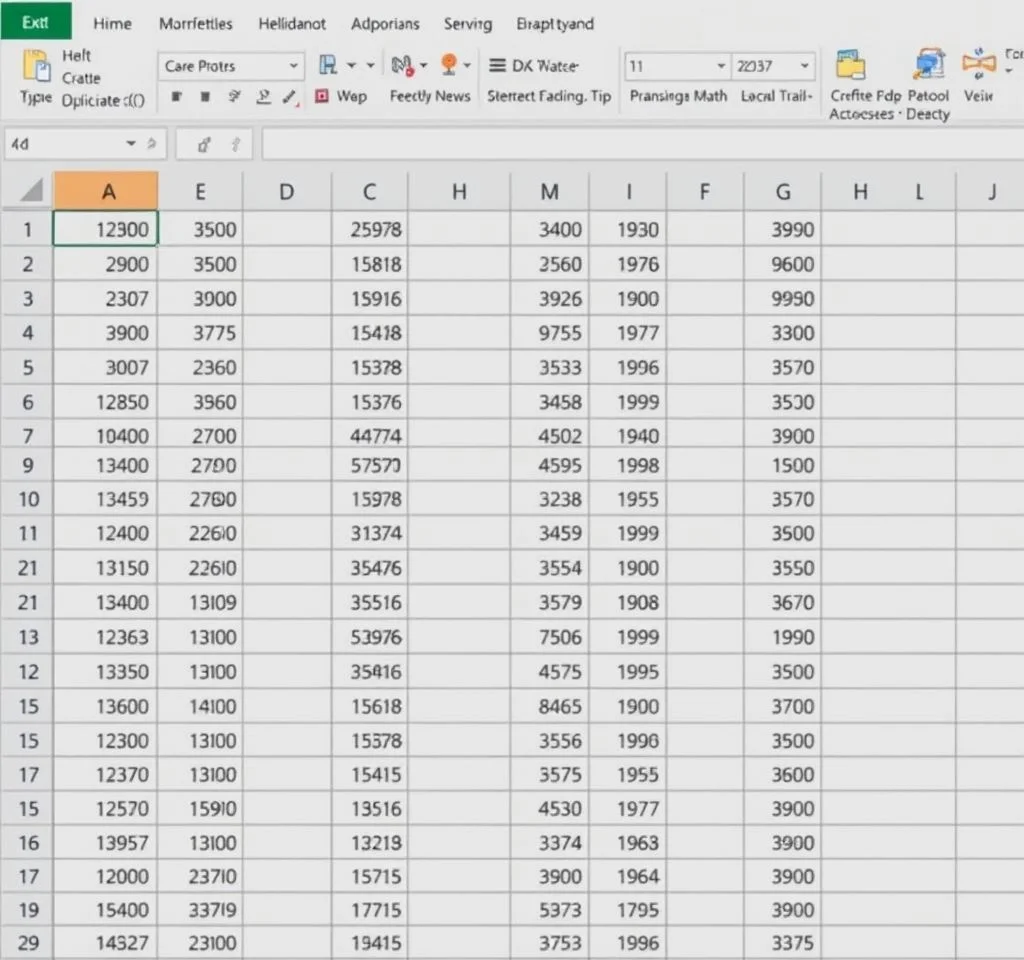
Task: Click the blue Patool Deacty icon
Action: pyautogui.click(x=928, y=66)
